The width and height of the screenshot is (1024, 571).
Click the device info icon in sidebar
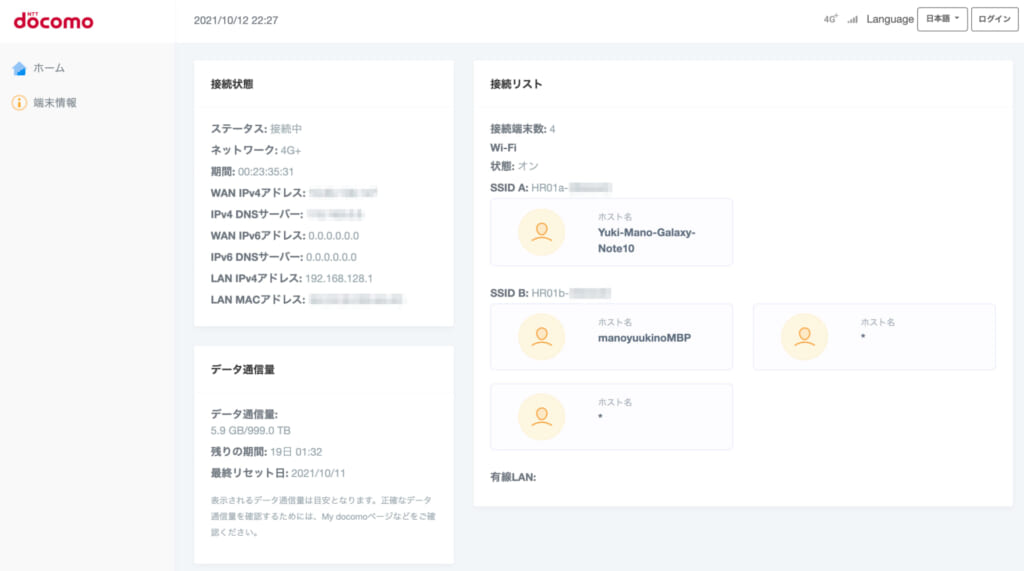click(19, 103)
